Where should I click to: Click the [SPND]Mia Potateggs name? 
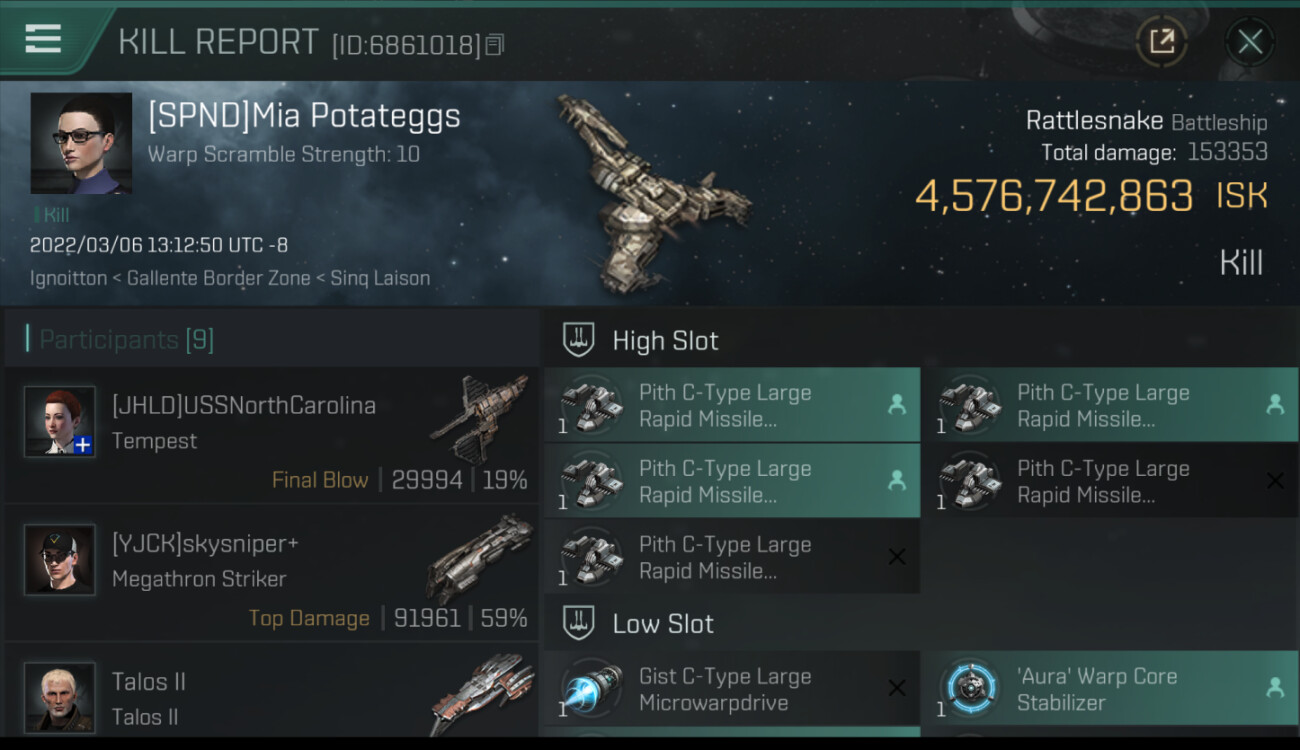[304, 116]
